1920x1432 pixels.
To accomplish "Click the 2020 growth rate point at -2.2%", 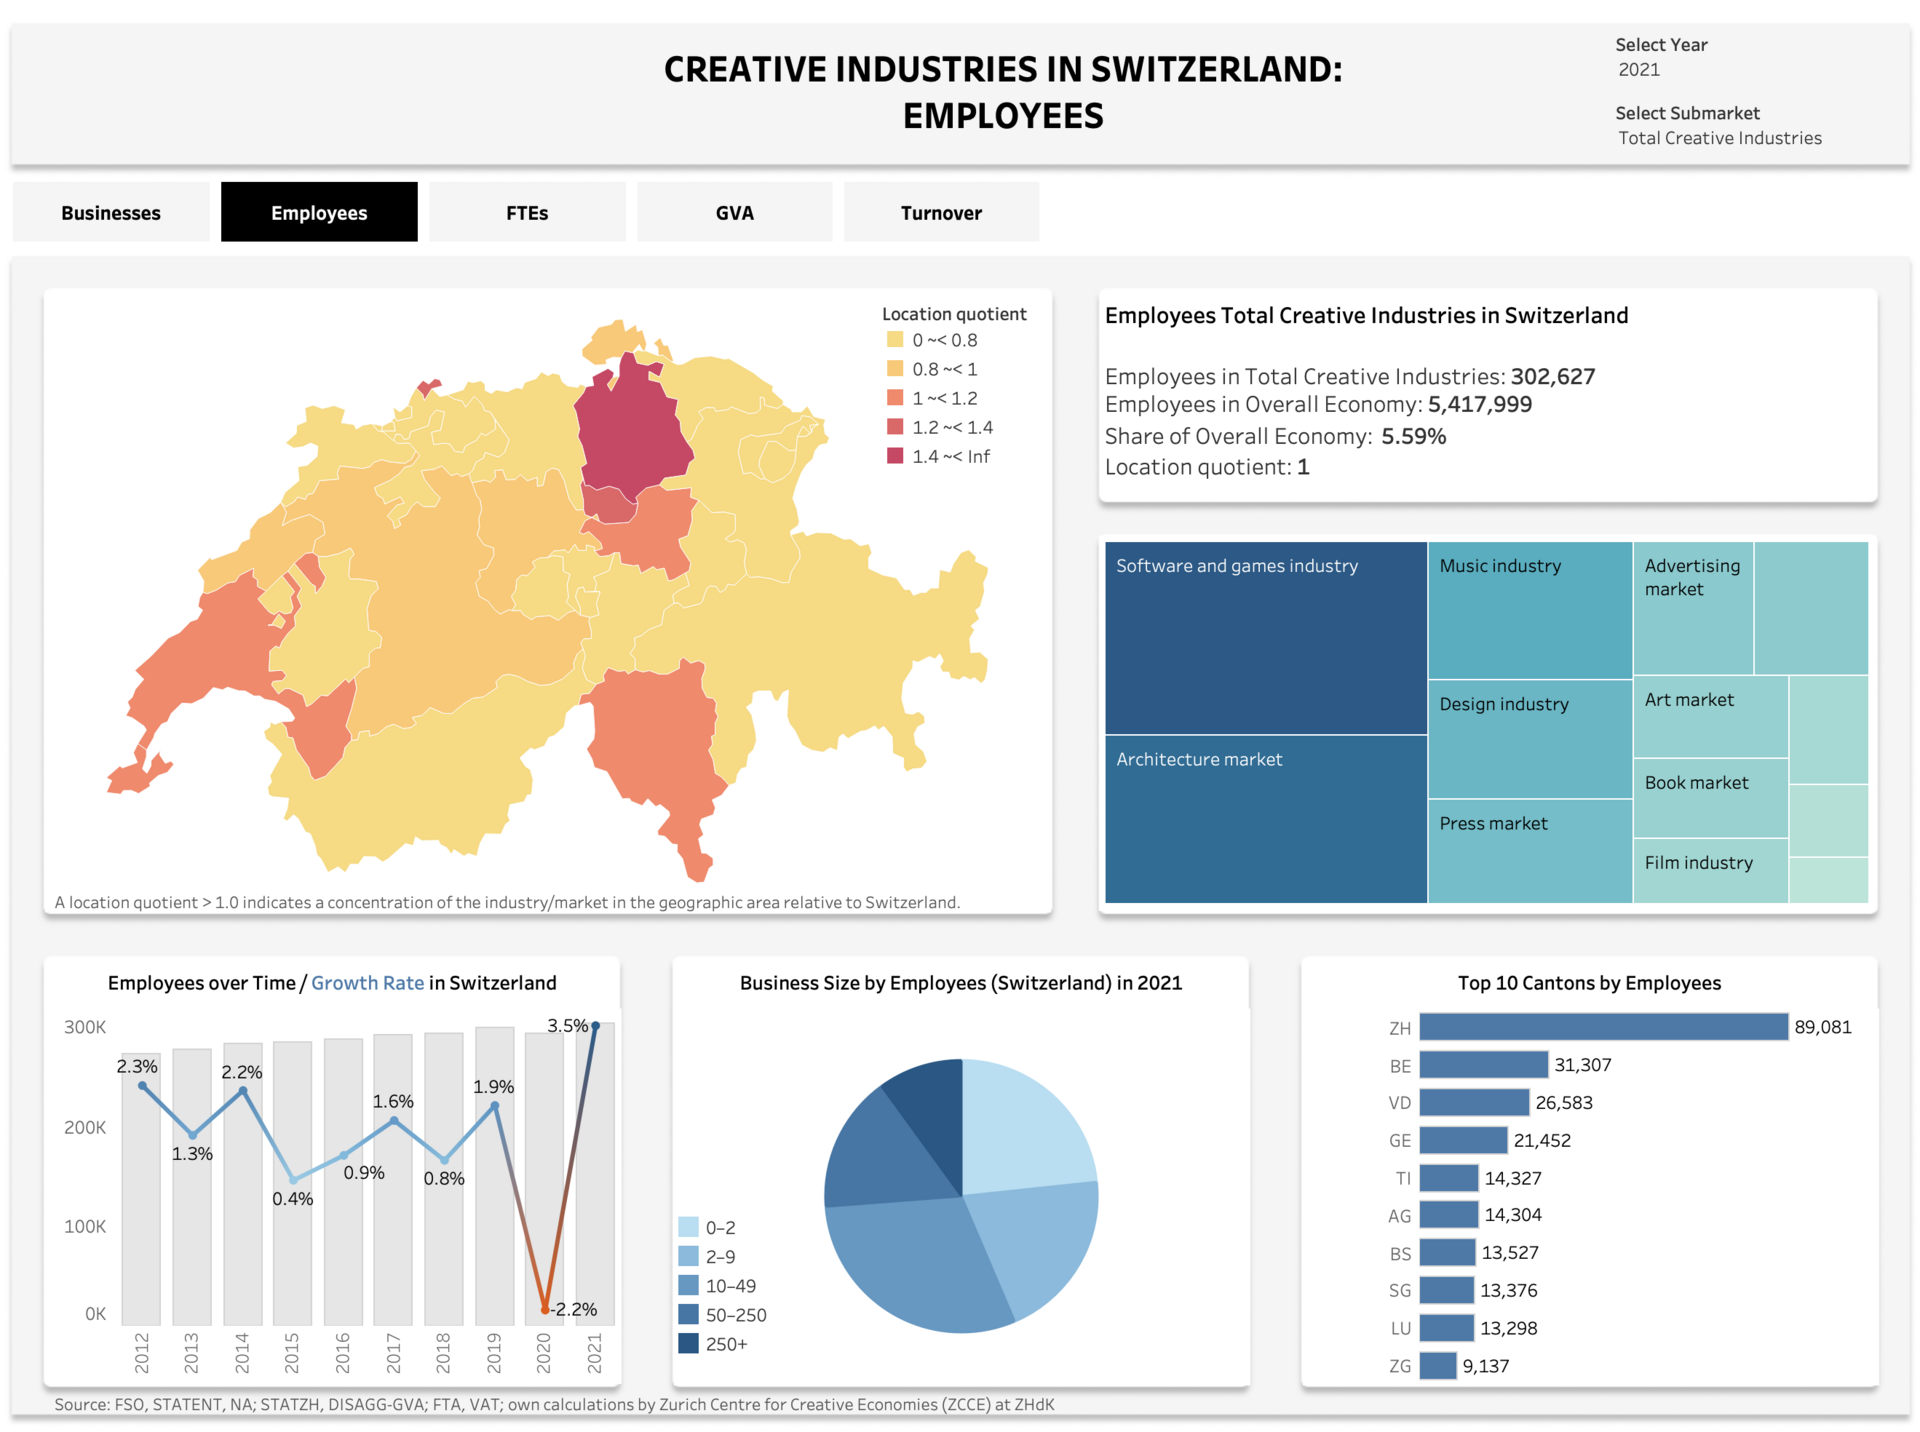I will 545,1309.
